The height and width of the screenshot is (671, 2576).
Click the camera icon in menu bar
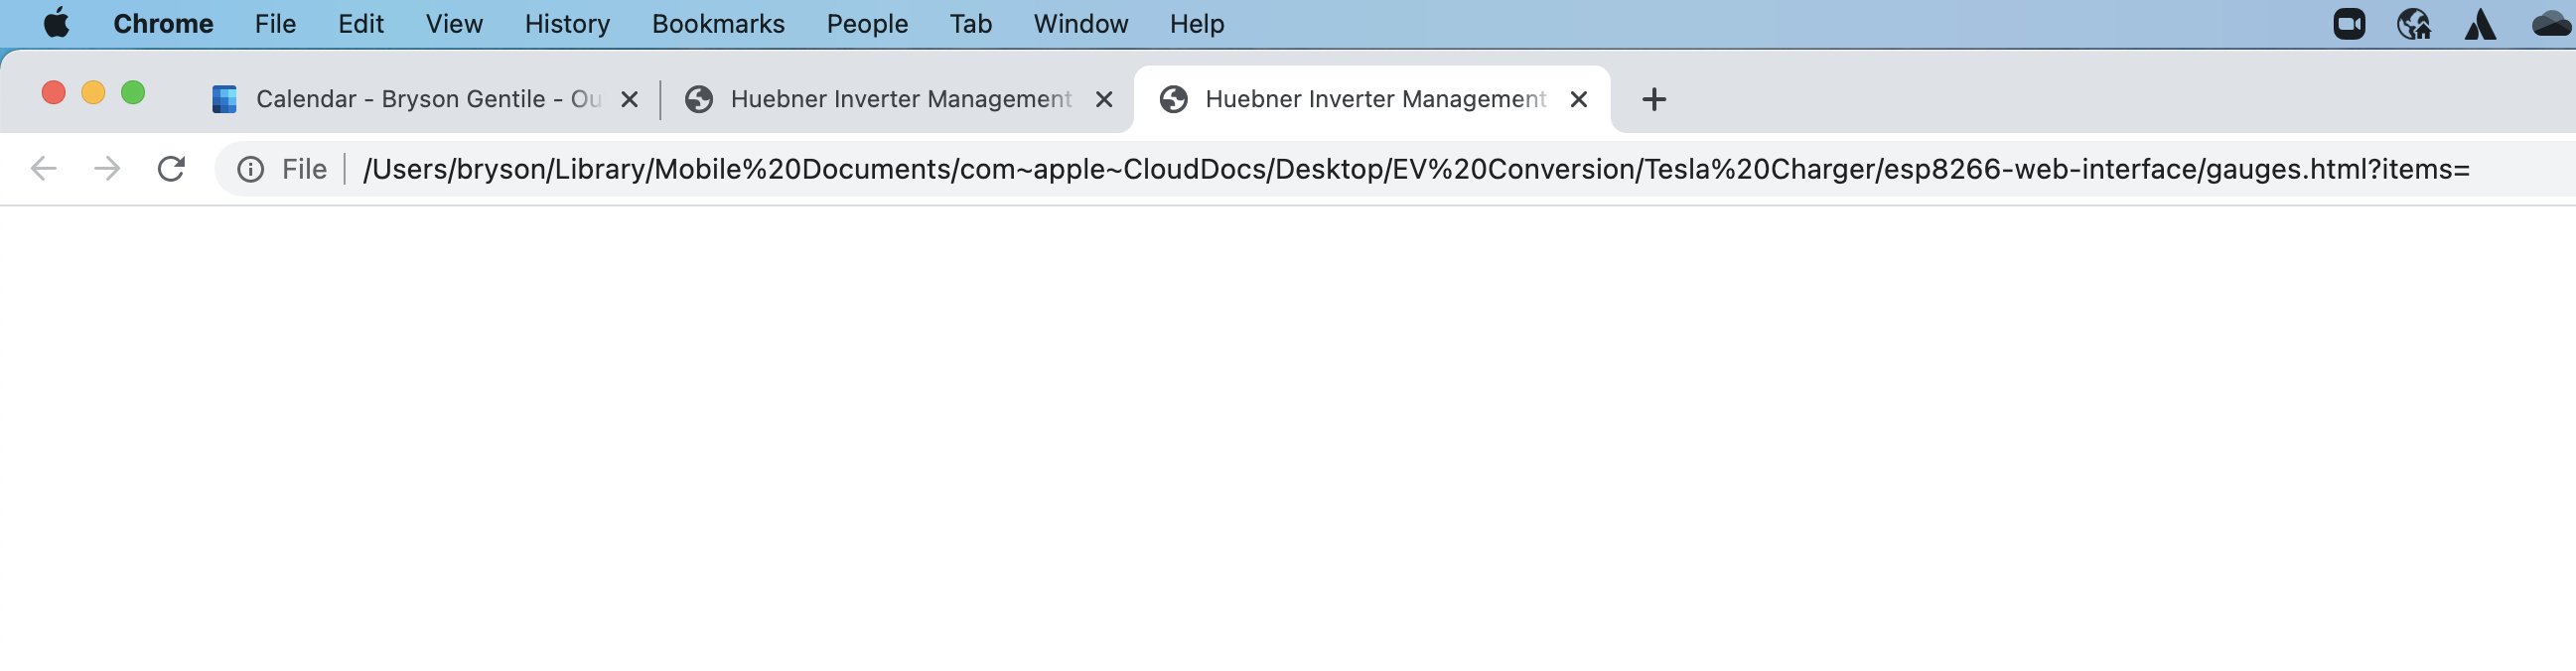tap(2349, 24)
